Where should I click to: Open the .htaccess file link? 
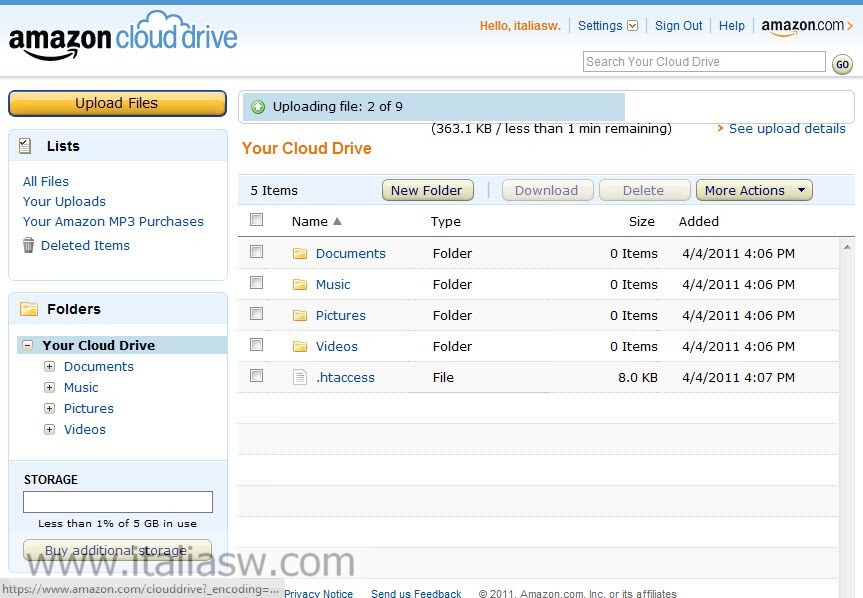point(345,377)
